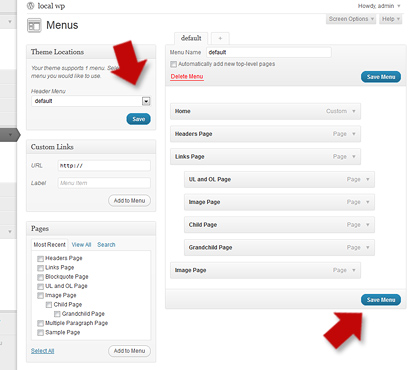
Task: Click the Select All link
Action: click(x=42, y=351)
